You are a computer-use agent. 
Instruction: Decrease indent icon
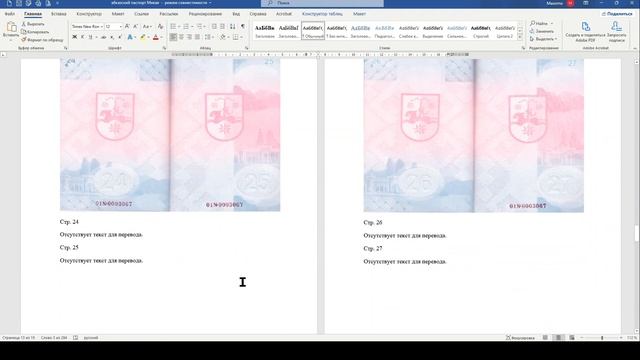coord(214,27)
